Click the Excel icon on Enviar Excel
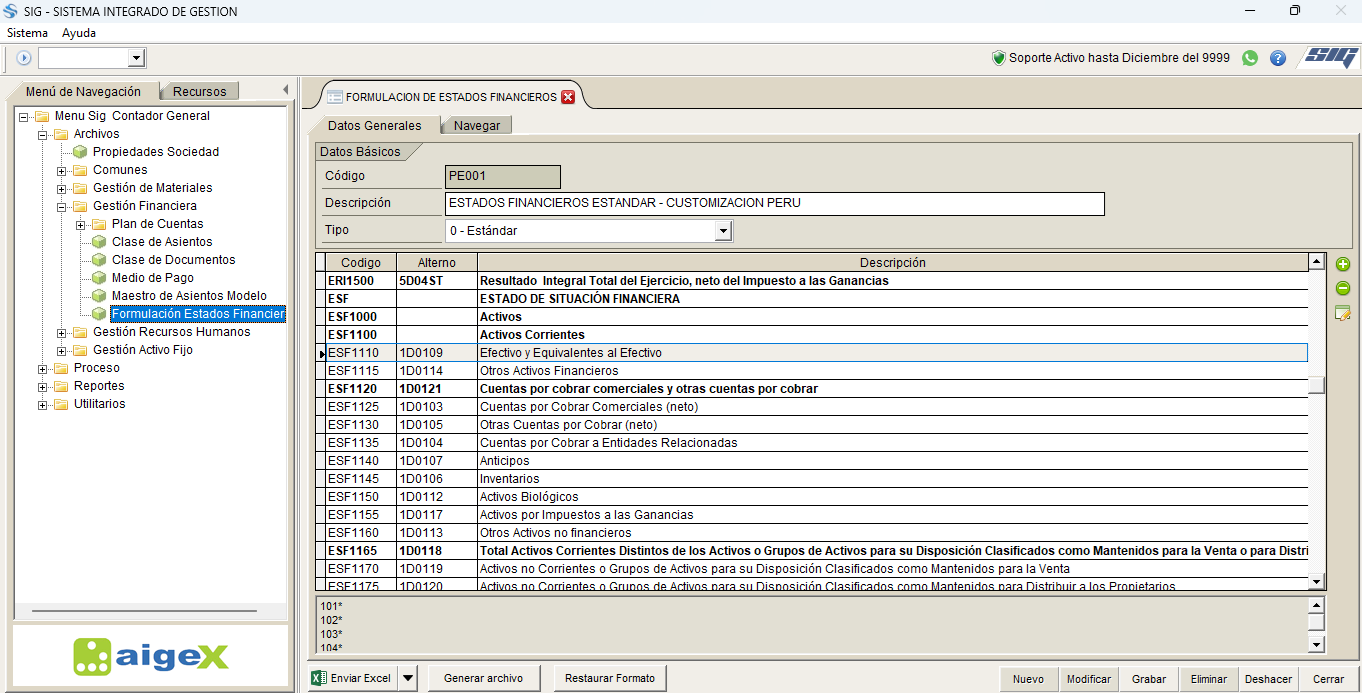Screen dimensions: 1362x693 (x=319, y=678)
